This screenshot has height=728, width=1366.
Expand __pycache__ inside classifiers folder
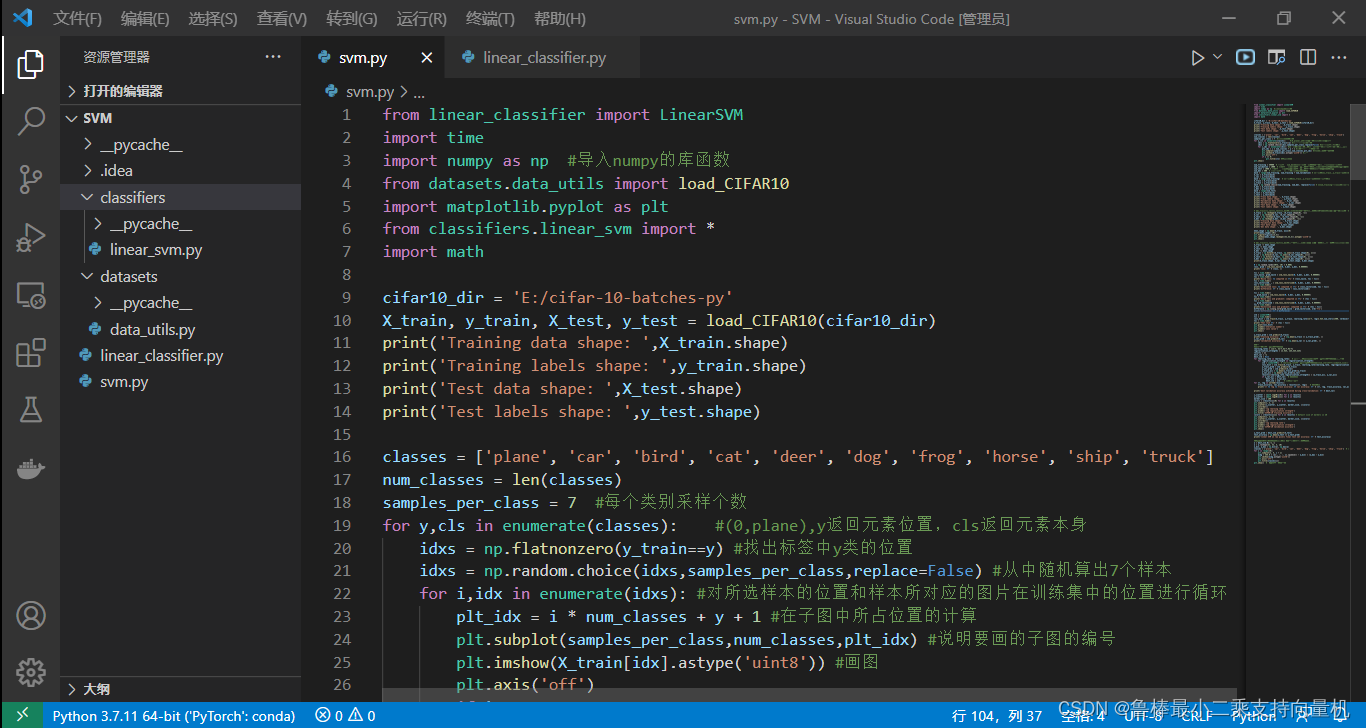tap(180, 224)
